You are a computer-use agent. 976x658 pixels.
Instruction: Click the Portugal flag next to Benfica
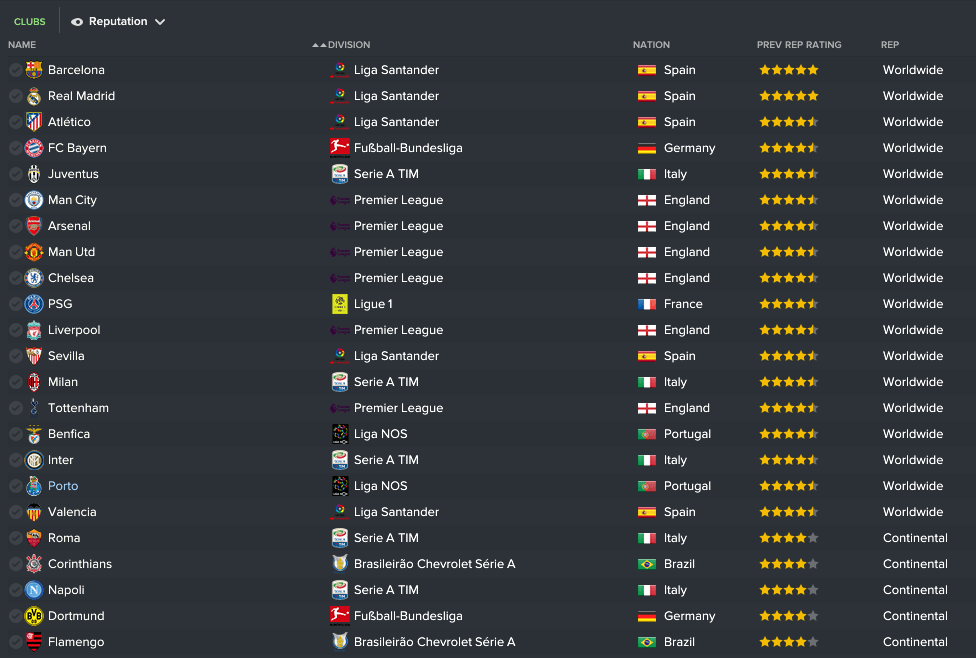point(647,434)
